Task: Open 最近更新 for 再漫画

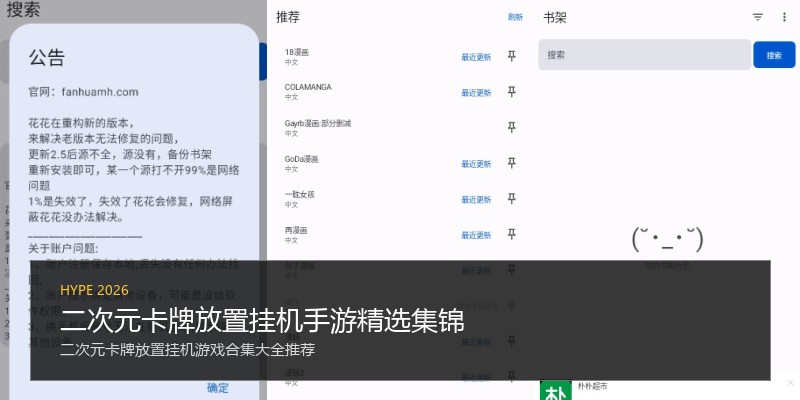Action: coord(476,235)
